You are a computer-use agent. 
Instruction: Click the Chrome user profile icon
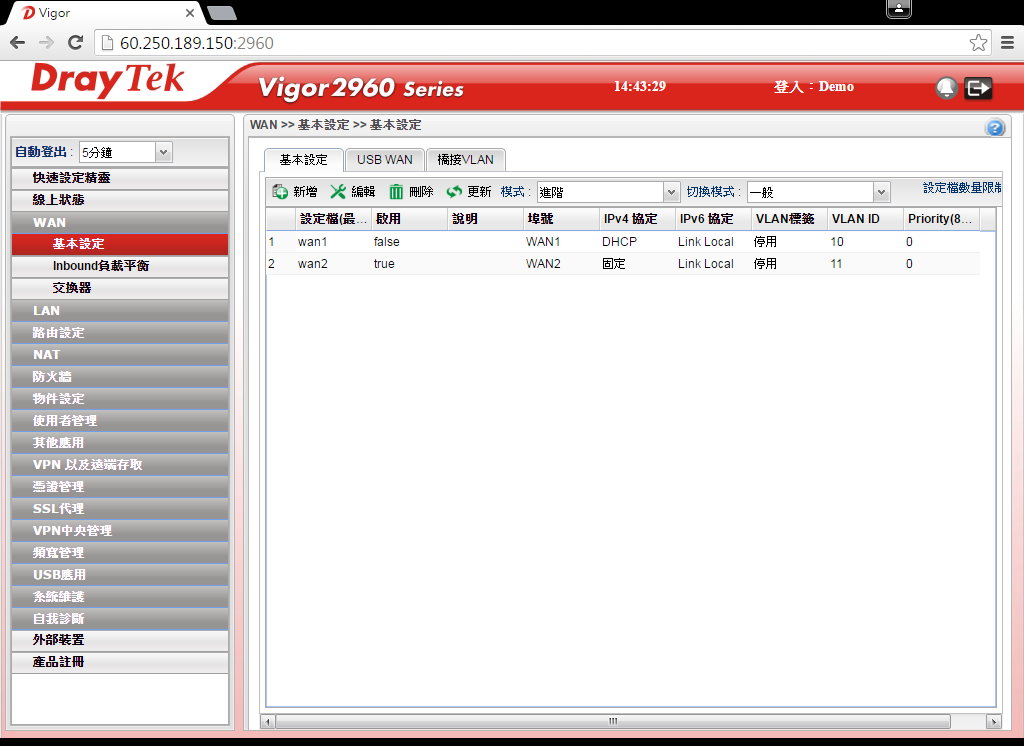[x=899, y=8]
